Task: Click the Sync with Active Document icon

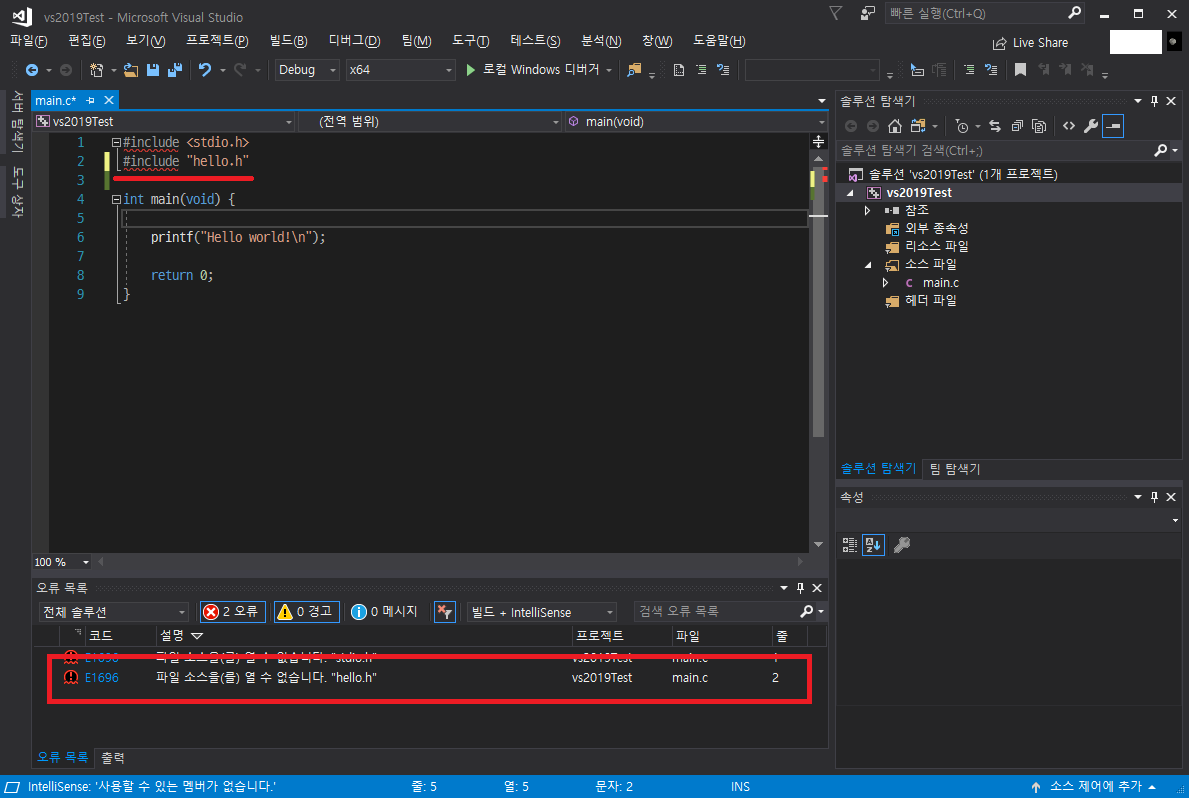Action: click(994, 125)
